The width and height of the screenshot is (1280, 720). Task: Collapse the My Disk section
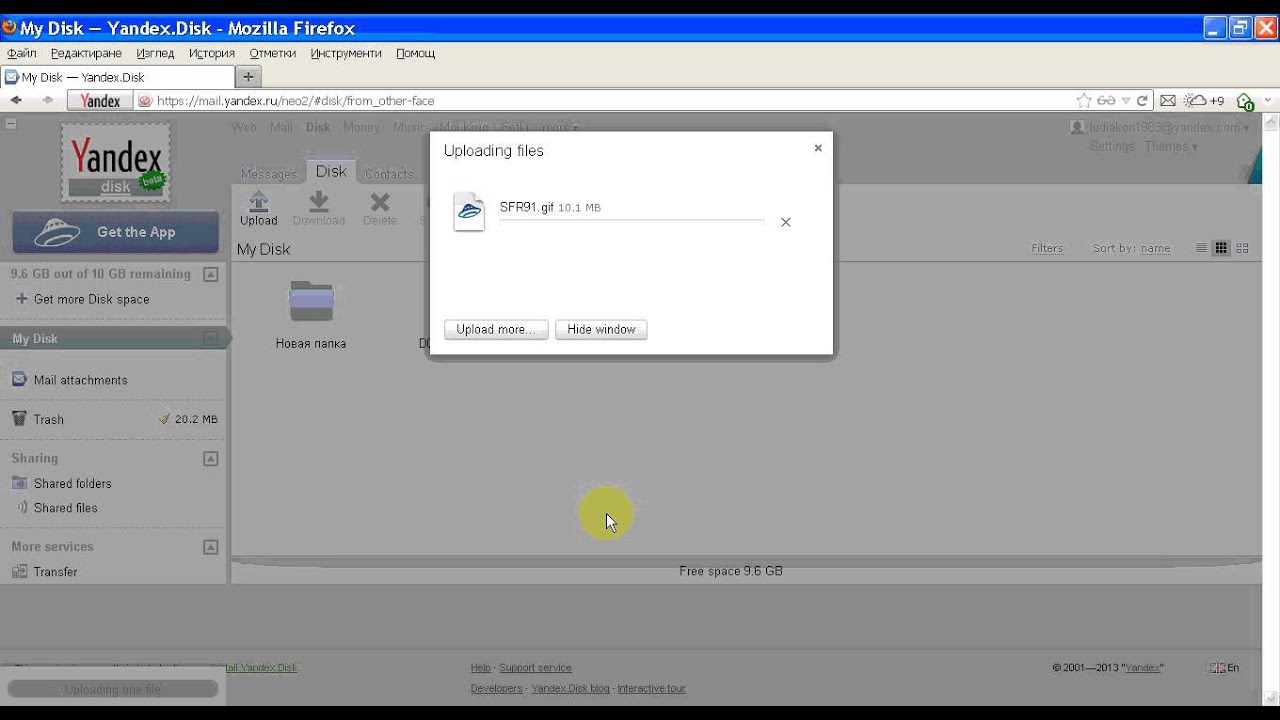(211, 339)
